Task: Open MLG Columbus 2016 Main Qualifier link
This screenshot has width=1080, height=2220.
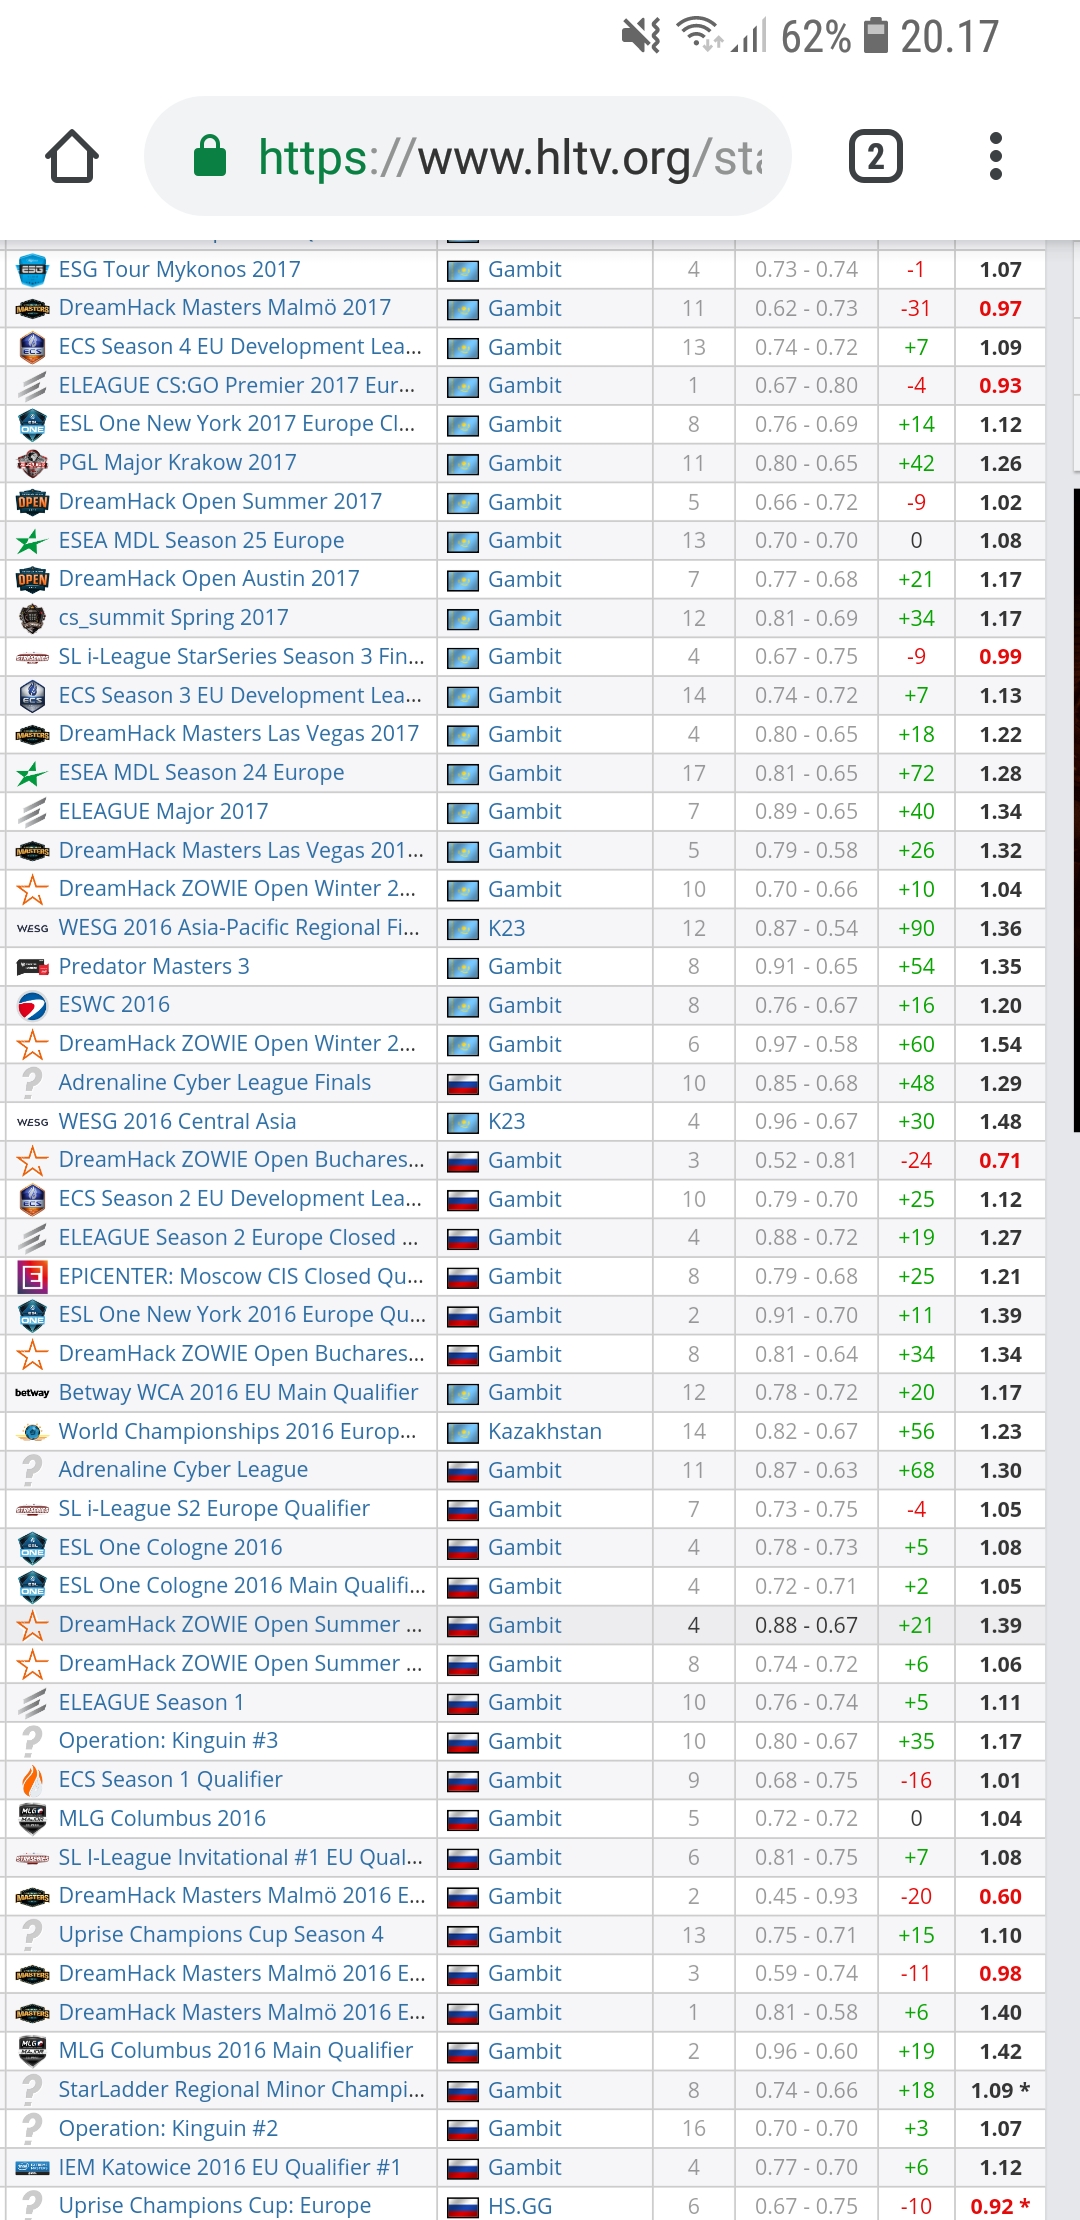Action: [236, 2050]
